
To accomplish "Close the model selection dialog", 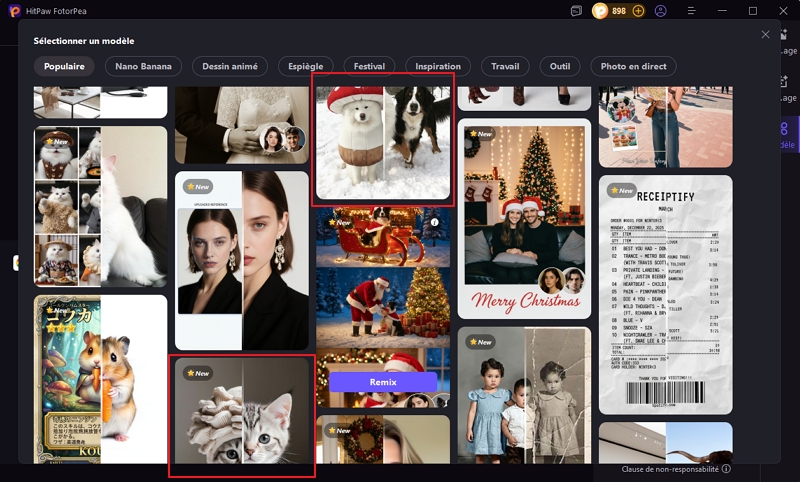I will point(765,34).
